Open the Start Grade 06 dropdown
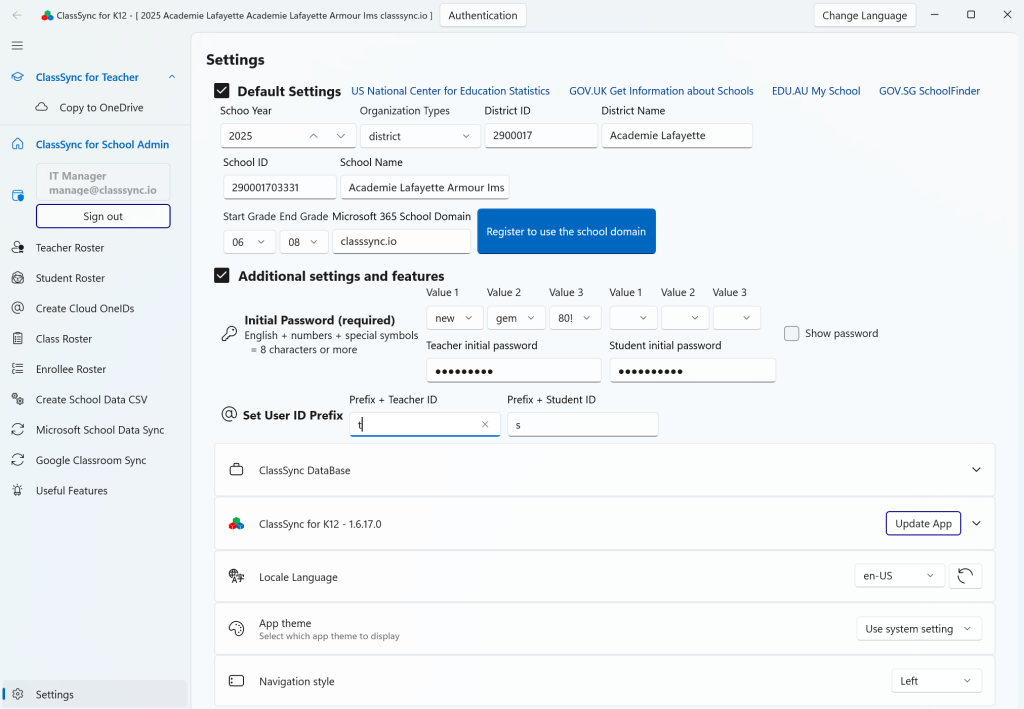The width and height of the screenshot is (1024, 709). (x=249, y=242)
